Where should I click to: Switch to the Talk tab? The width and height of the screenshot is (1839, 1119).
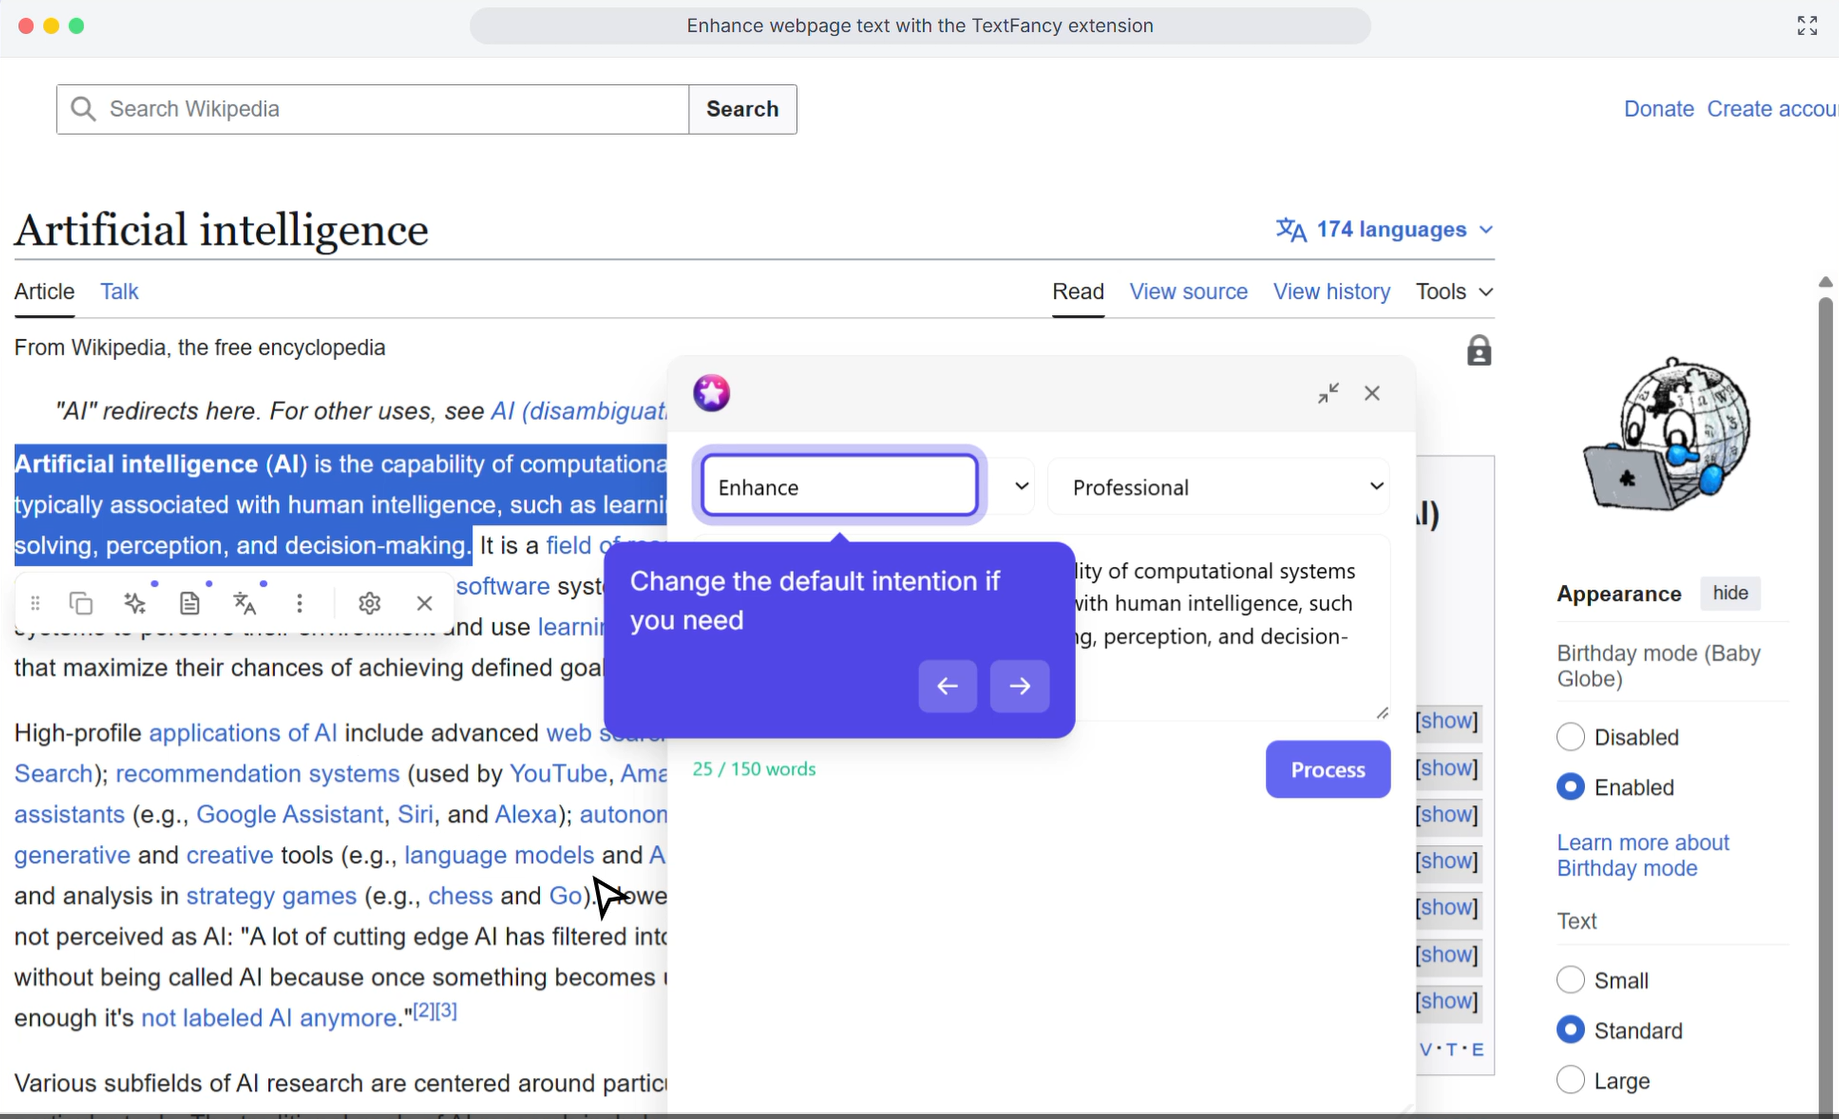coord(119,291)
